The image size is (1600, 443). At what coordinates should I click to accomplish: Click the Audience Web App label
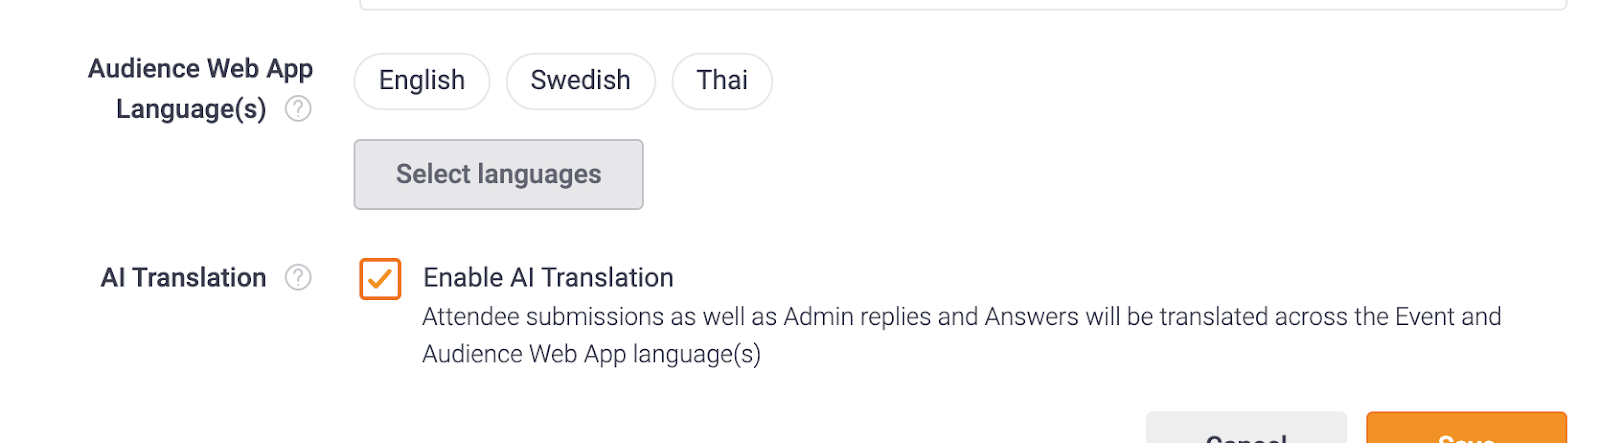tap(200, 69)
